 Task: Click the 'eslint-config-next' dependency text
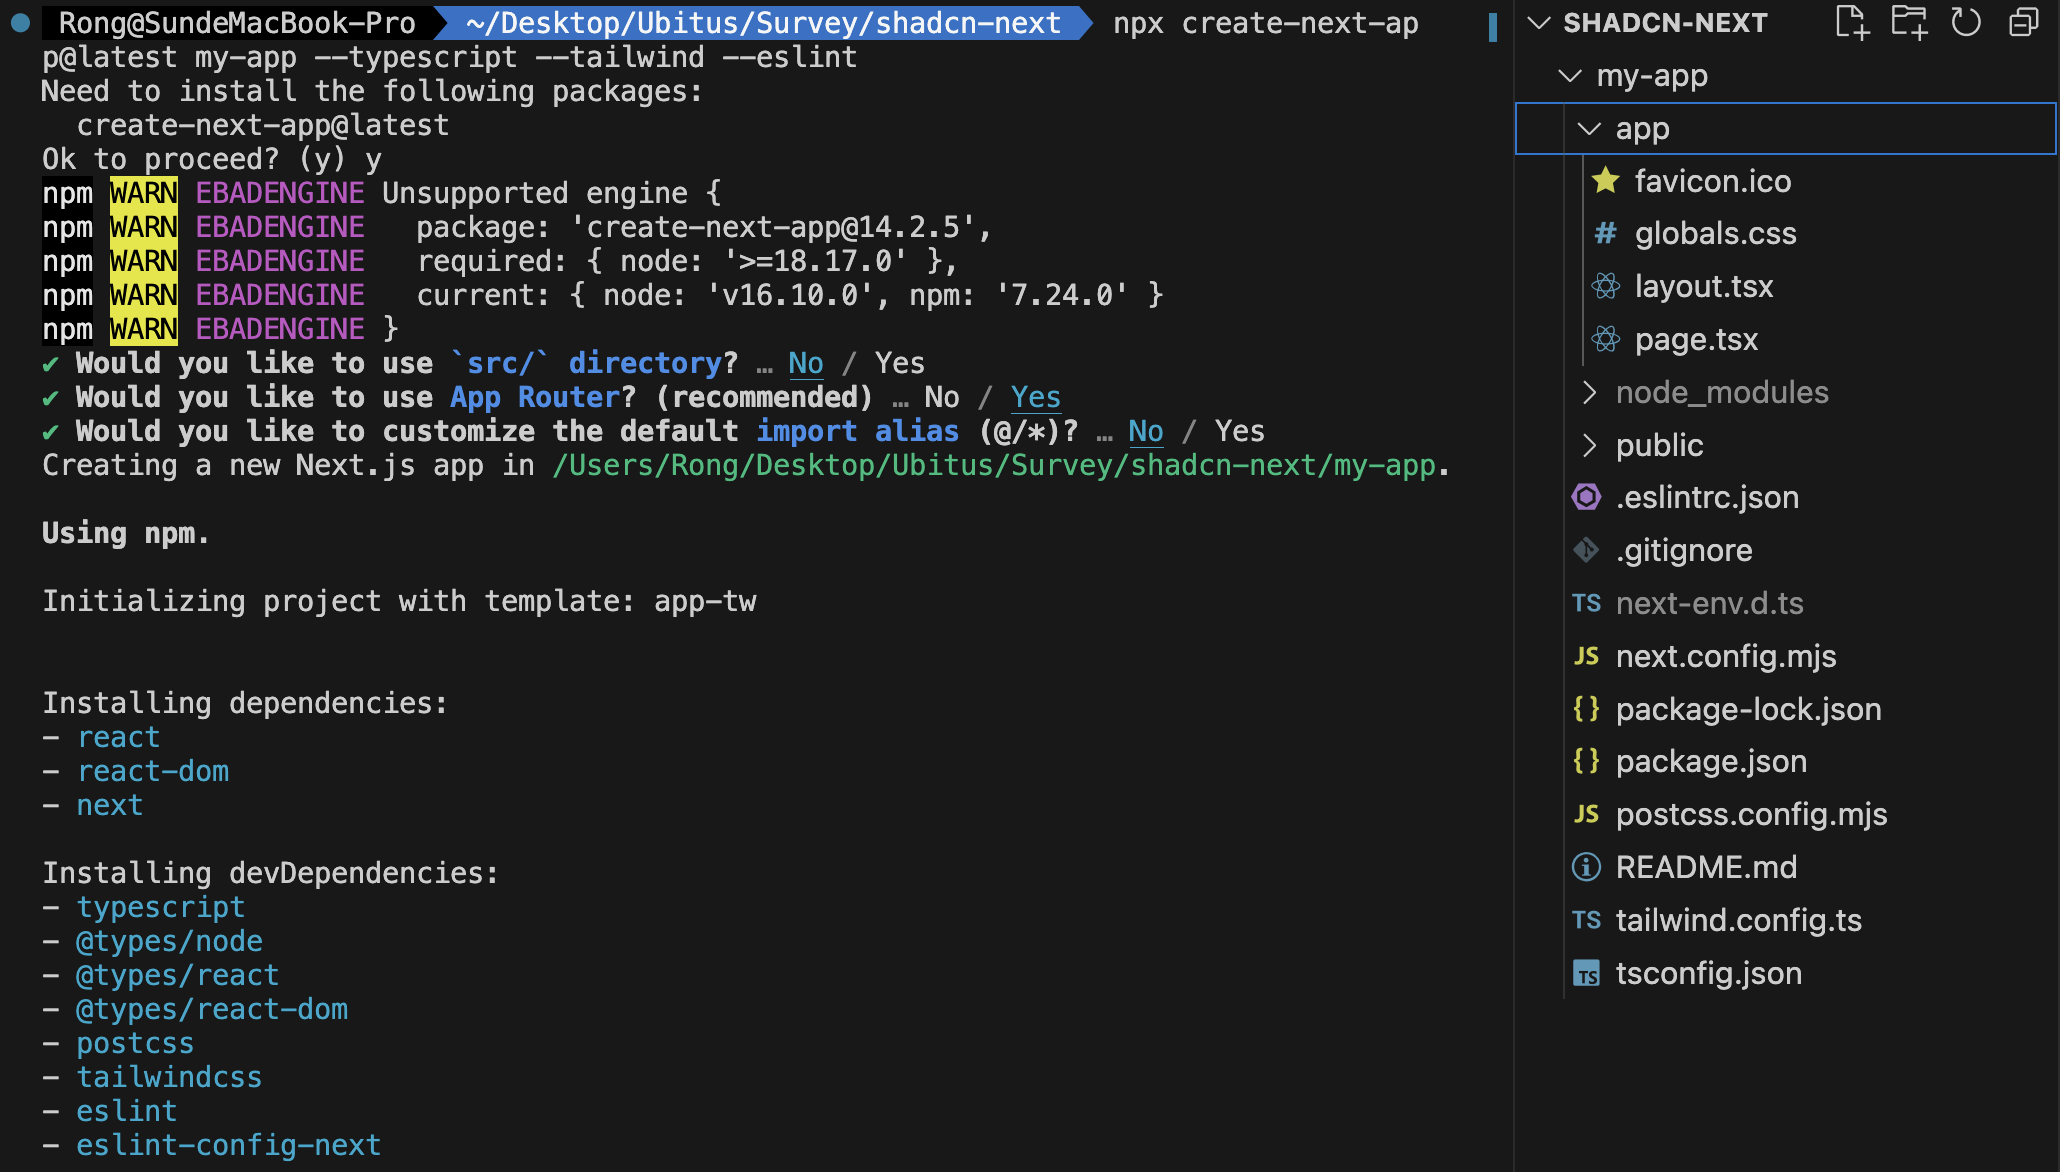point(228,1145)
